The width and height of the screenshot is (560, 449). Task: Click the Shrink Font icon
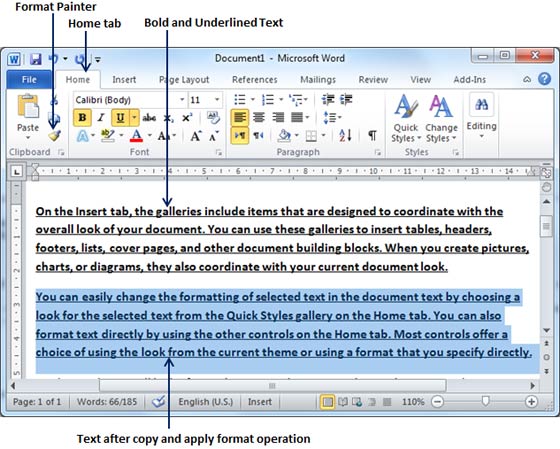pos(214,136)
